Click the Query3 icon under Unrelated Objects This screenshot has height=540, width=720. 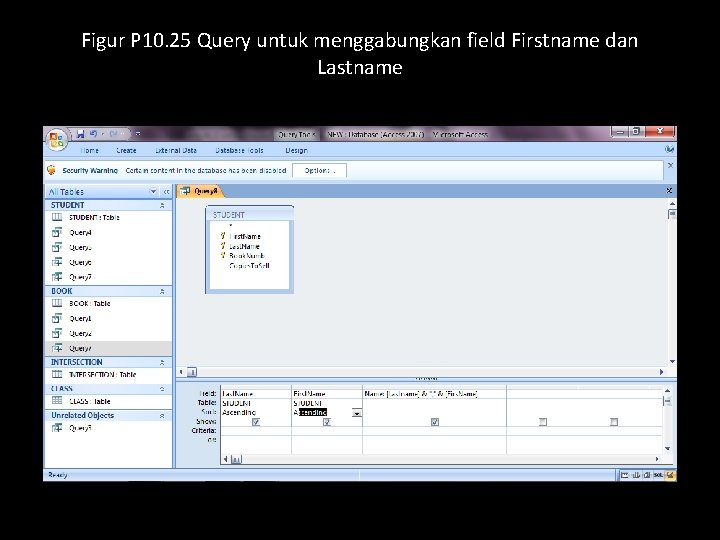coord(57,428)
